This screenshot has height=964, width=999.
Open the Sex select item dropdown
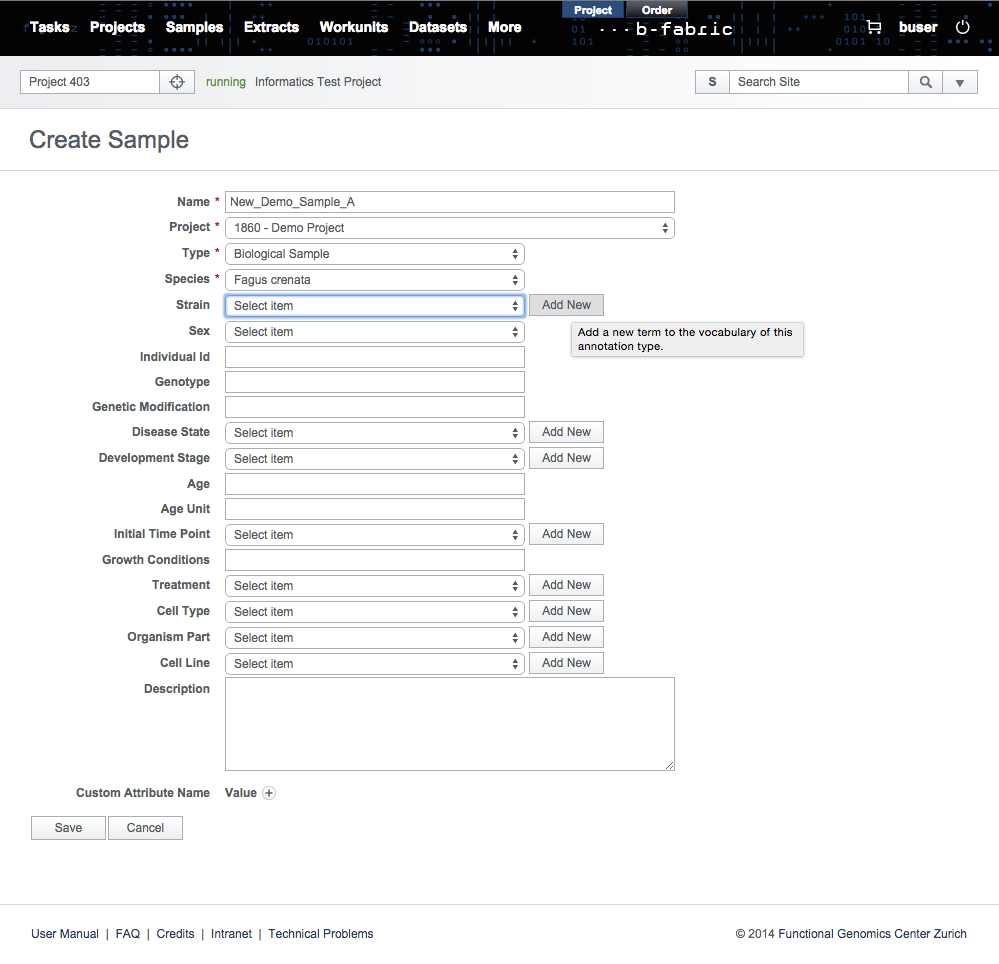point(375,332)
